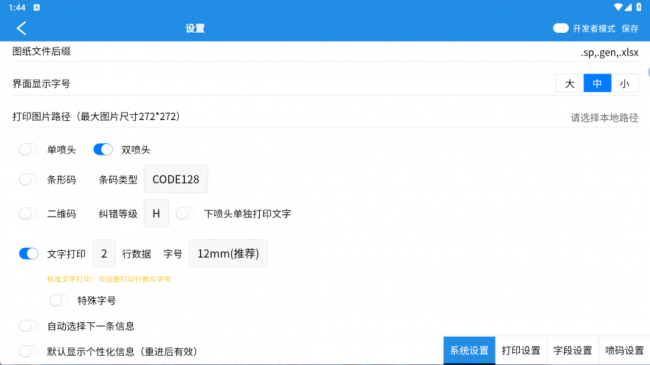Enable 特殊字号 toggle
The image size is (650, 365).
point(58,300)
